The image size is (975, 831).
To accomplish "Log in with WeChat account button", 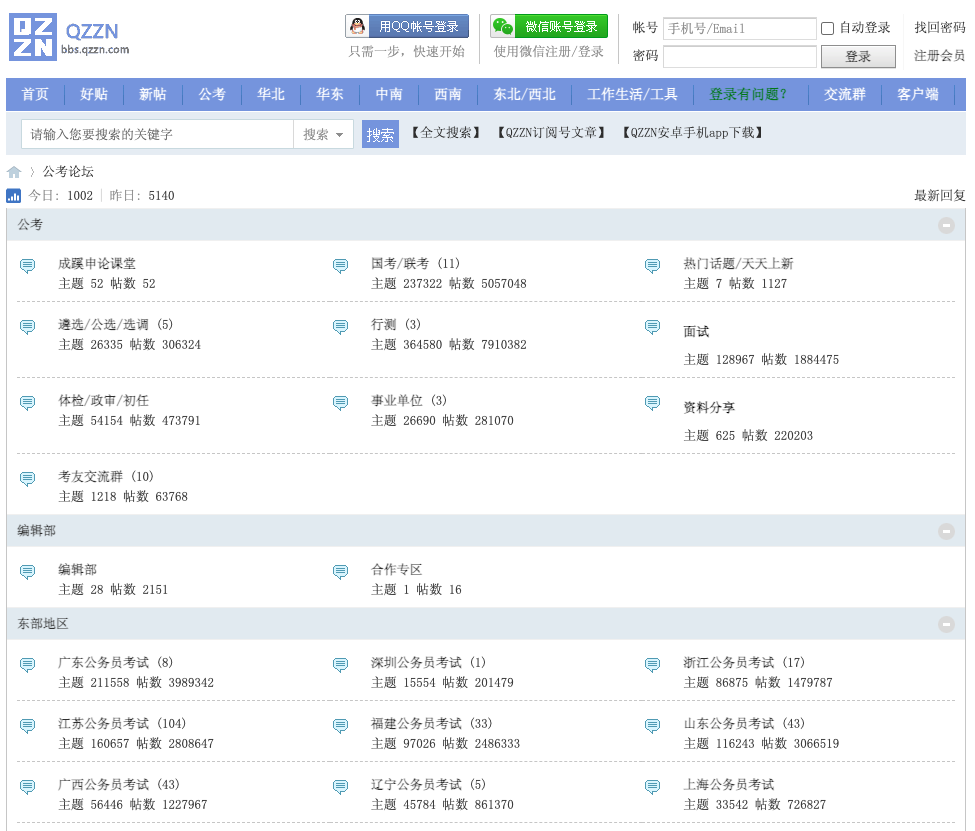I will pyautogui.click(x=549, y=27).
